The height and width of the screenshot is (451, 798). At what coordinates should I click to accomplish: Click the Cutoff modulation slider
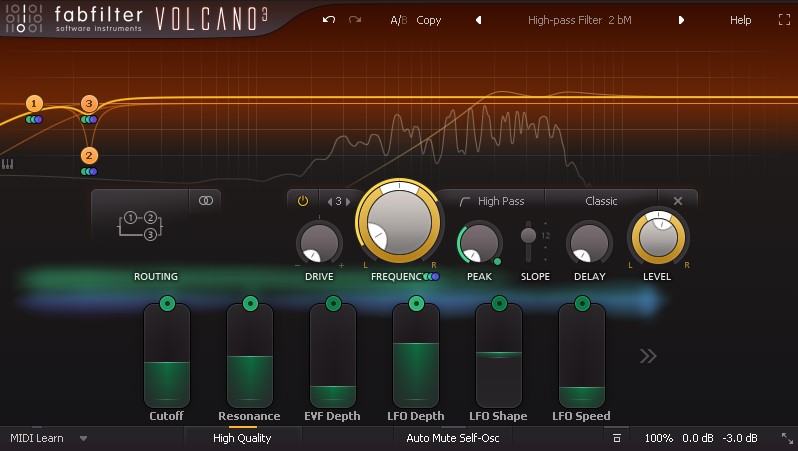(x=167, y=355)
